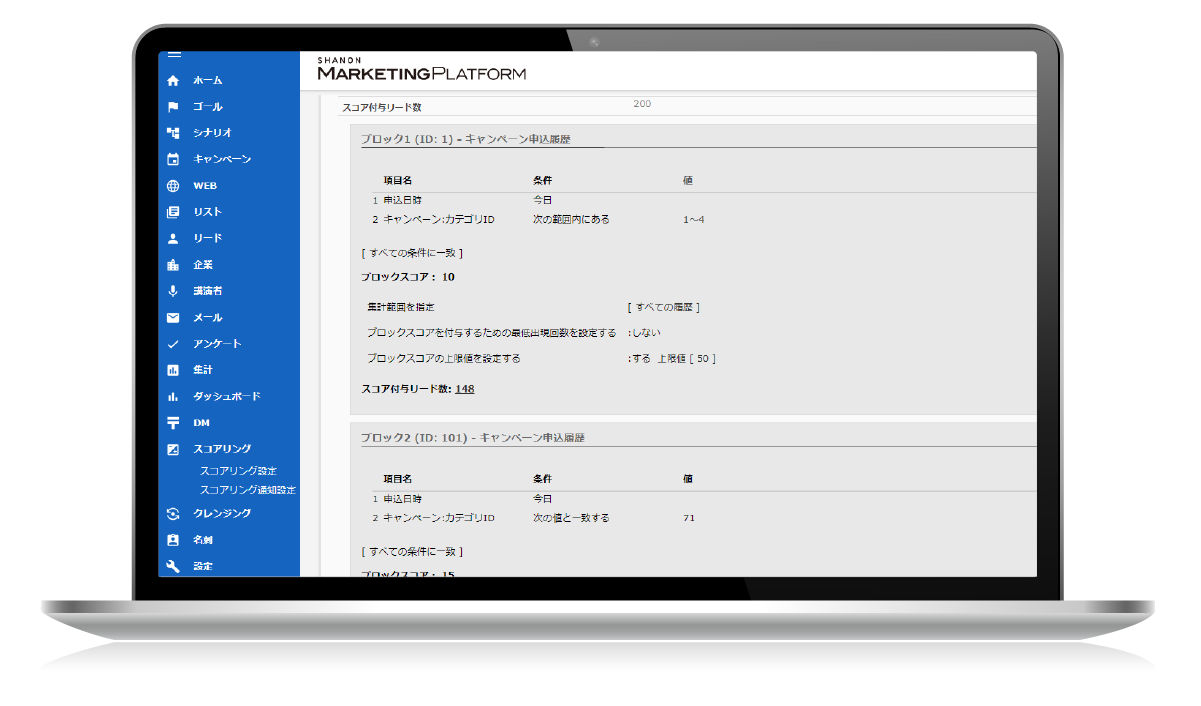Click the キャンペーン calendar icon
The width and height of the screenshot is (1201, 706).
click(173, 159)
